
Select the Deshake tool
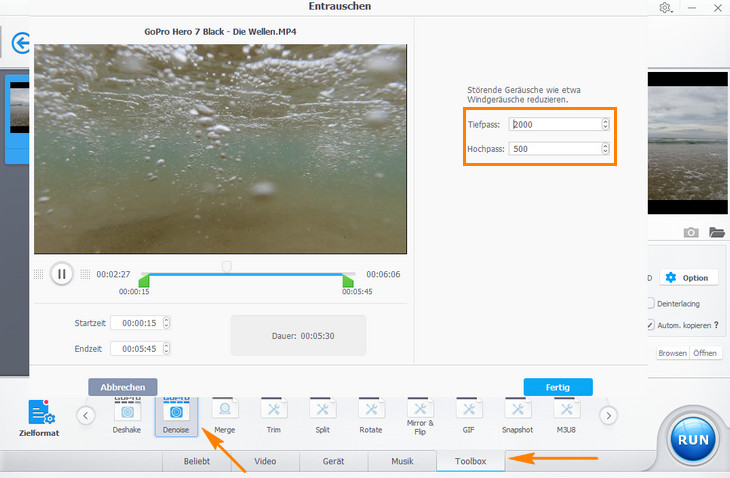pyautogui.click(x=127, y=416)
